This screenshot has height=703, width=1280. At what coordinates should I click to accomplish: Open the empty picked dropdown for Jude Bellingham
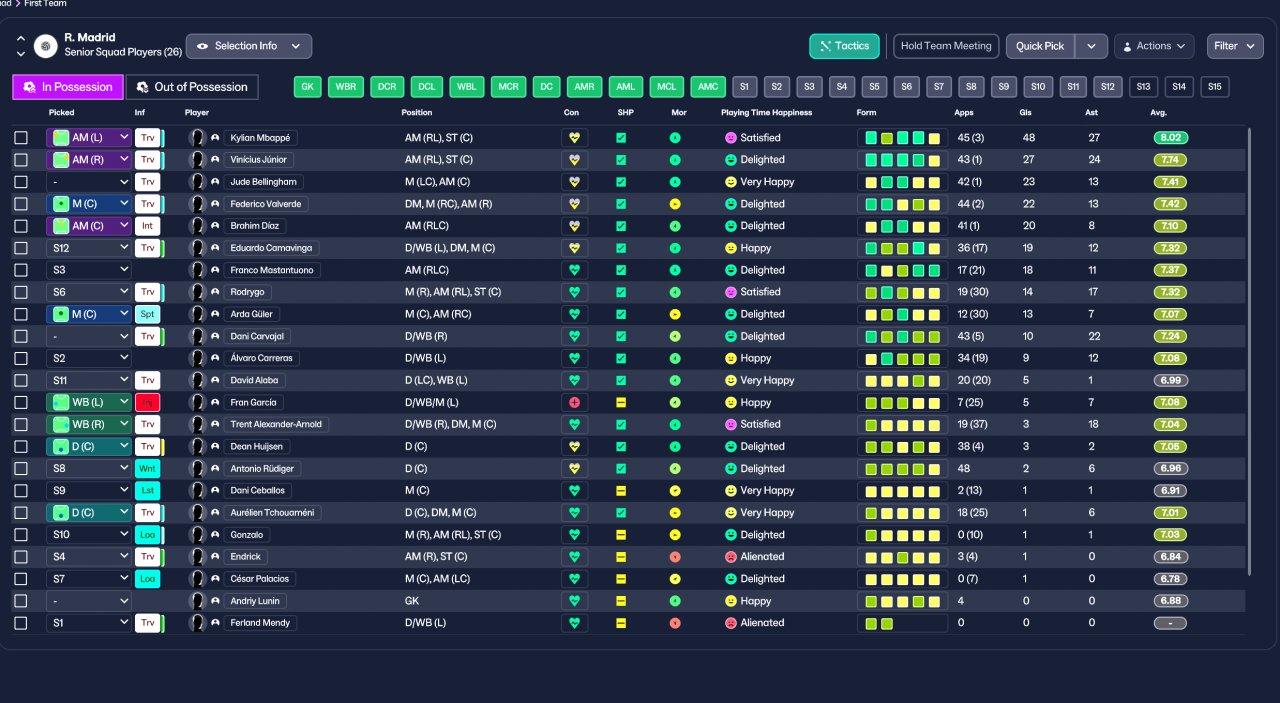coord(89,182)
